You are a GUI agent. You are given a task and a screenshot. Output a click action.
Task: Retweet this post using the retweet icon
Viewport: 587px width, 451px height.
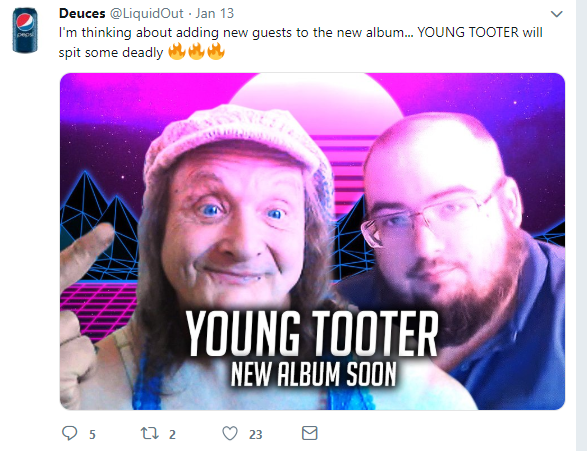tap(149, 433)
